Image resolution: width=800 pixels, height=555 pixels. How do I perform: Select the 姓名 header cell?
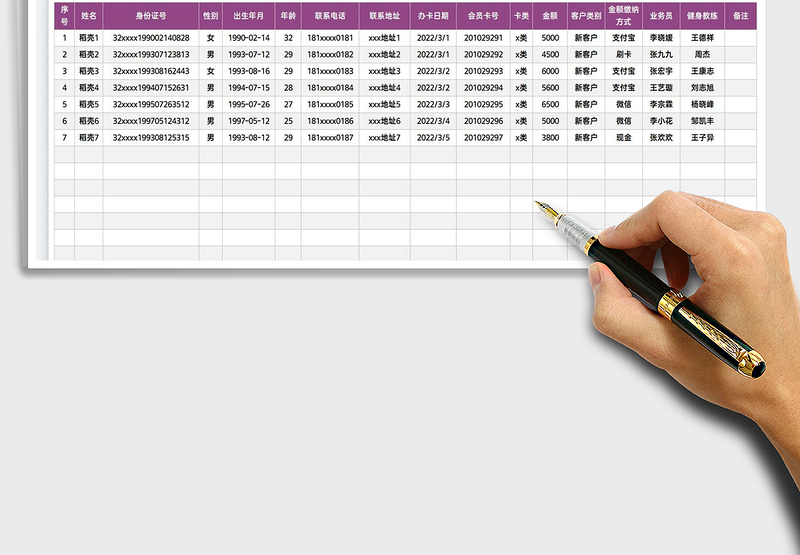pos(88,16)
